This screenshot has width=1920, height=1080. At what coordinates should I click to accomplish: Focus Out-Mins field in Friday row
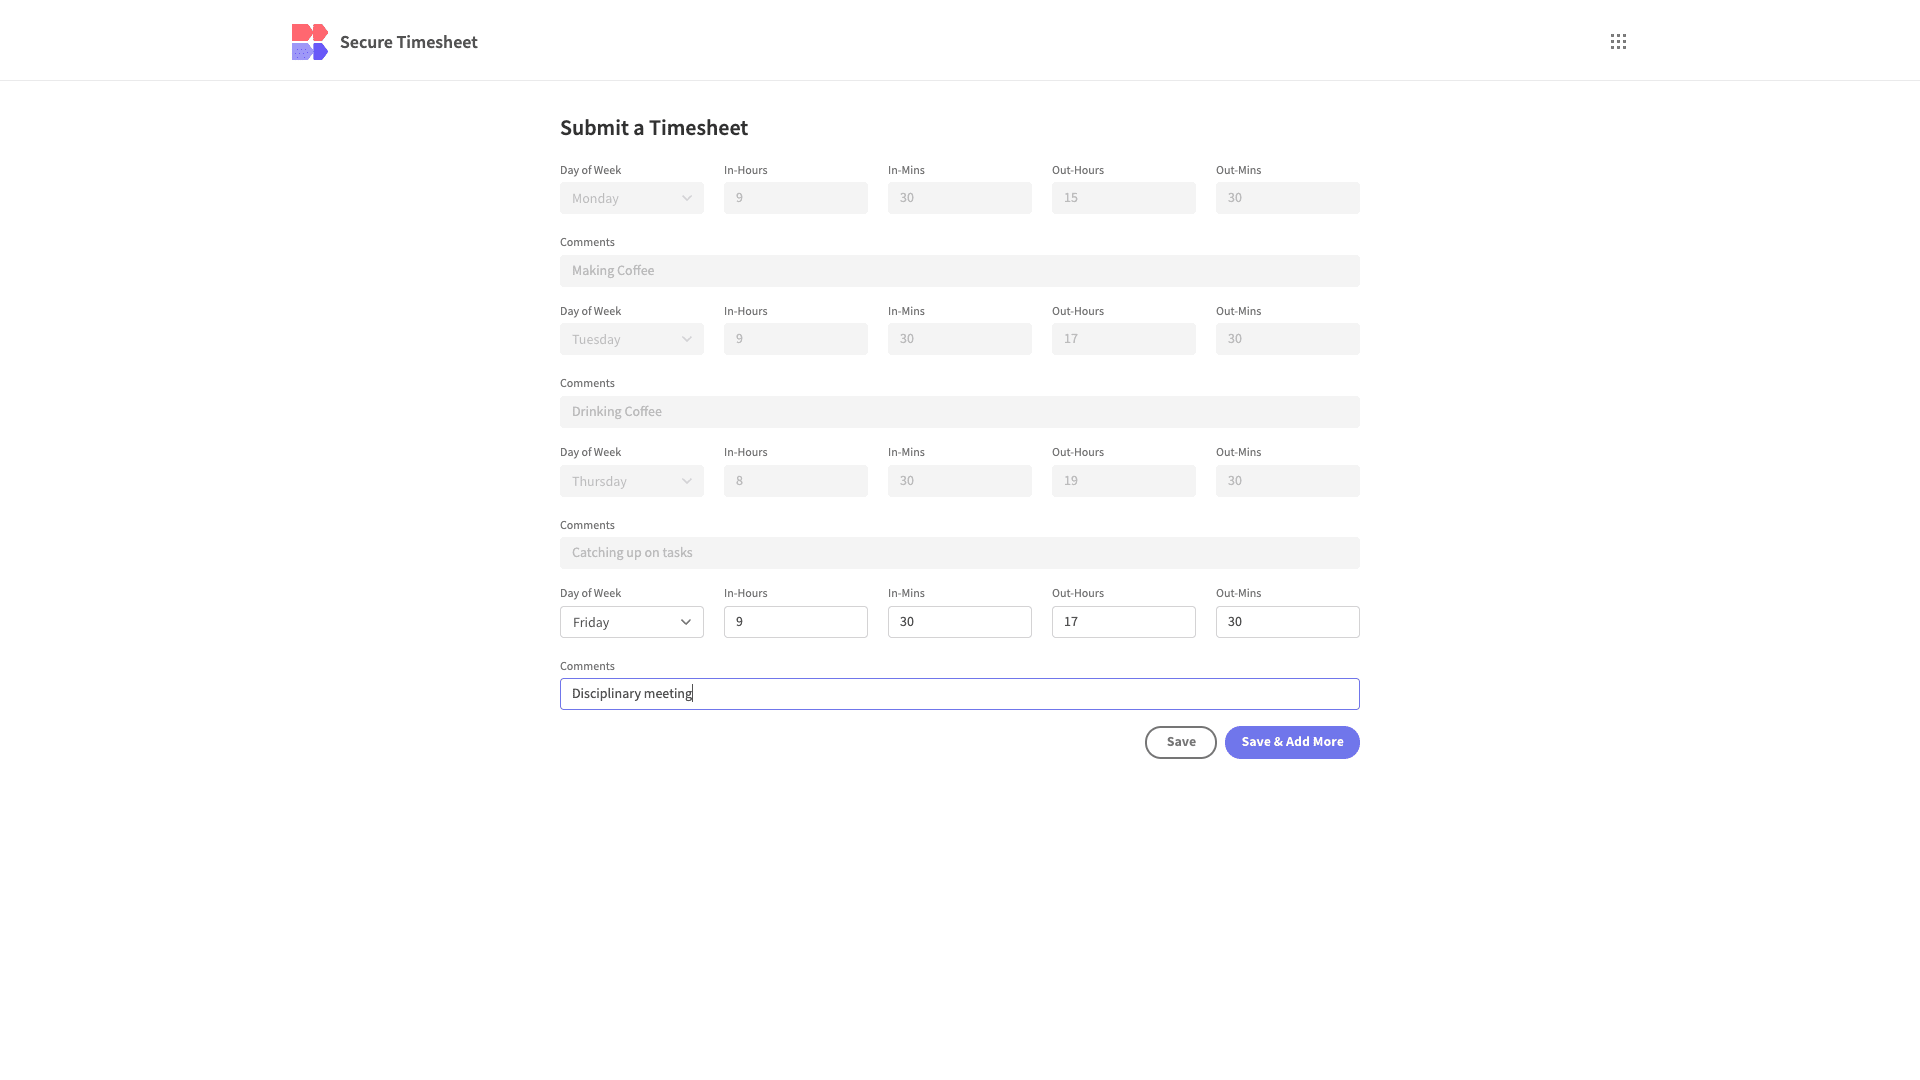[1288, 622]
